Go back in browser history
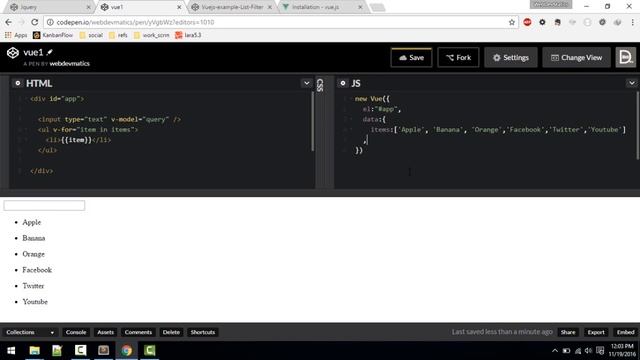 [x=9, y=22]
